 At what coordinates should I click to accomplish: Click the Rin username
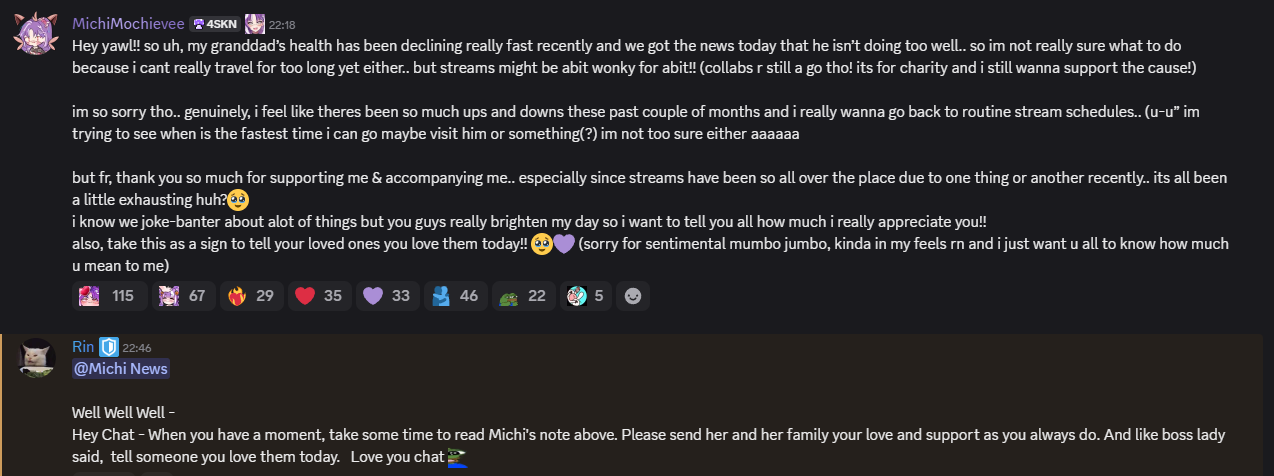click(x=82, y=347)
